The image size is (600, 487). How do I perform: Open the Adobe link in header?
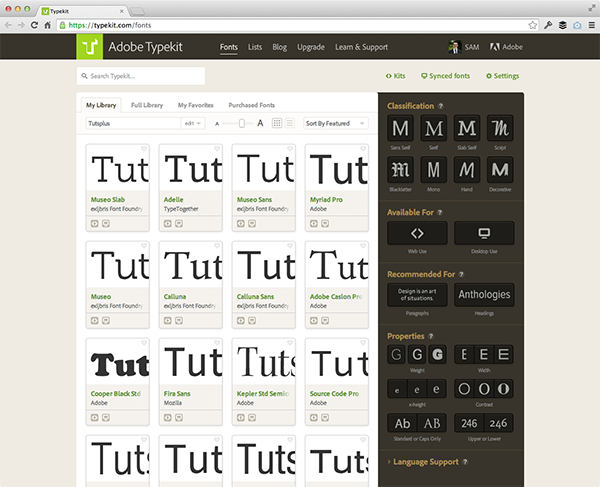[506, 47]
